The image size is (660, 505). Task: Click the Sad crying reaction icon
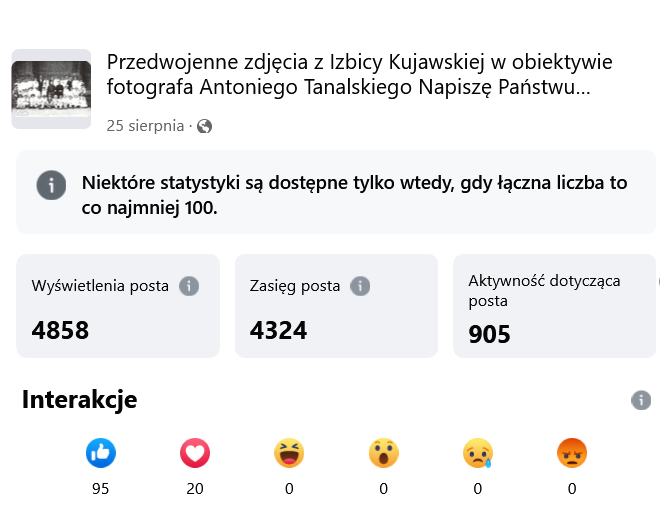(x=478, y=453)
